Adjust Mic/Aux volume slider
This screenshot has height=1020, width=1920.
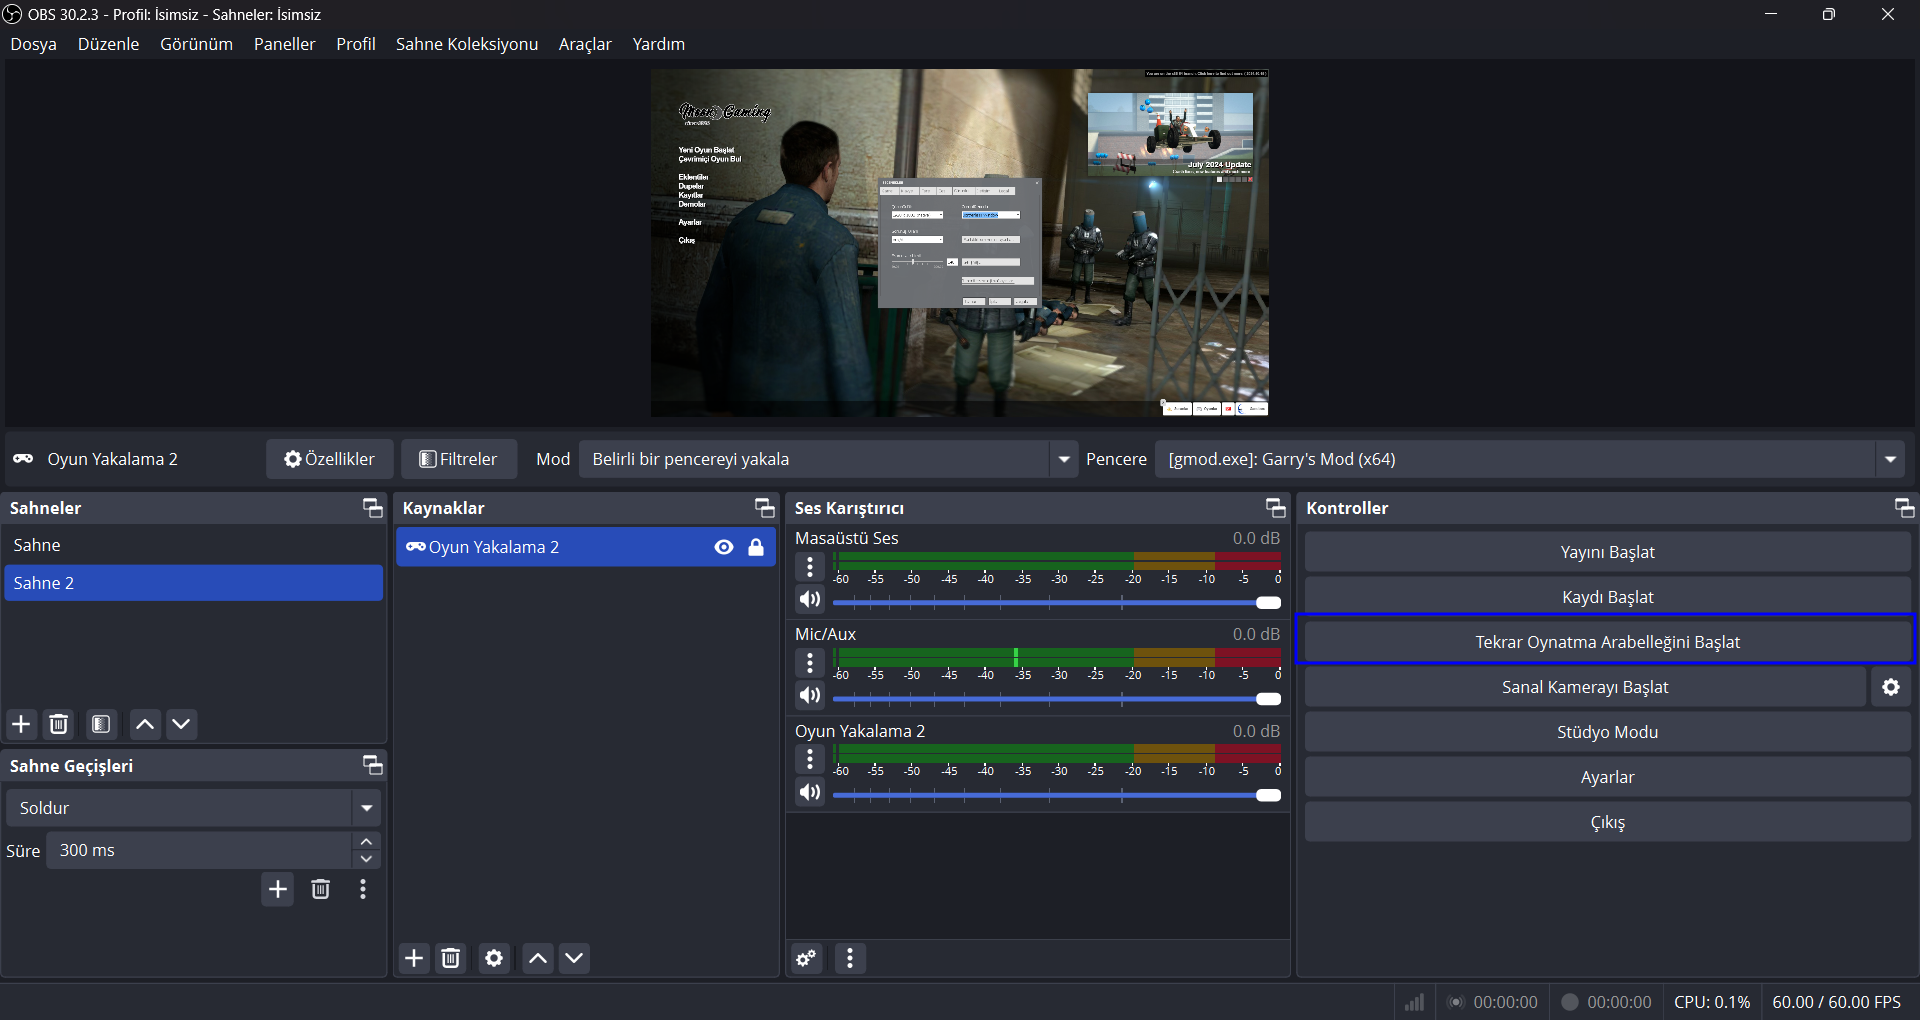[1057, 699]
